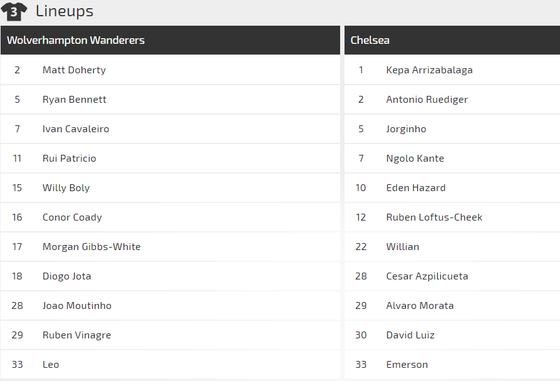The image size is (560, 381).
Task: Click the Lineups shirt icon
Action: point(14,11)
